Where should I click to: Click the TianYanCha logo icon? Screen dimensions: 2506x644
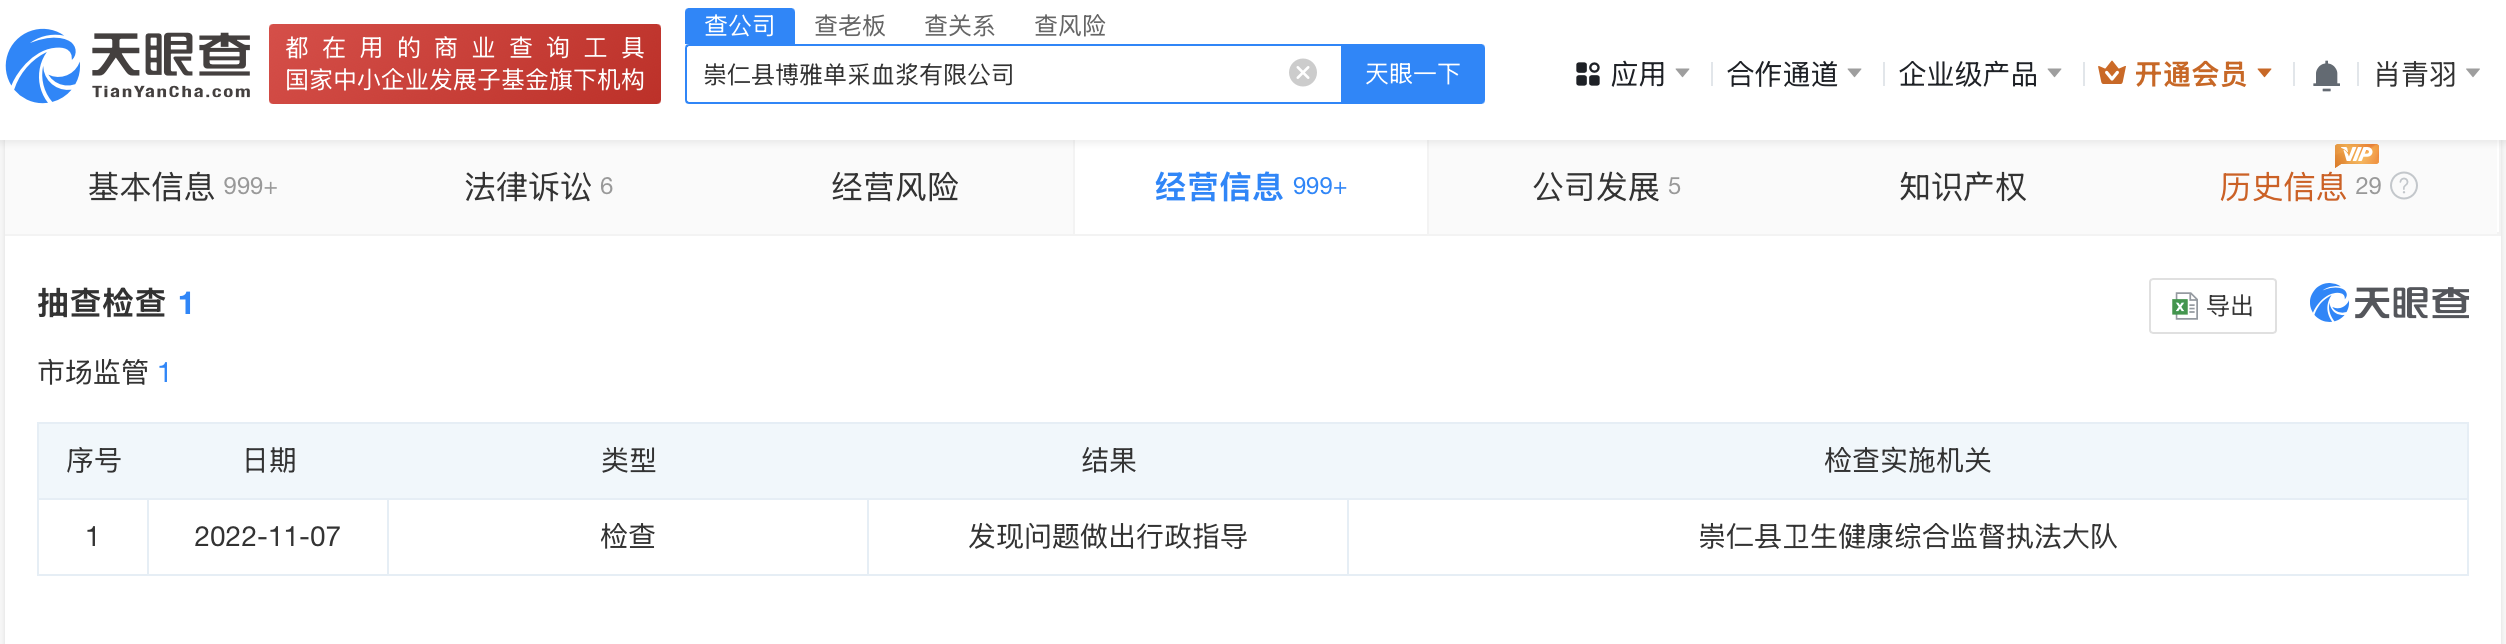click(43, 66)
